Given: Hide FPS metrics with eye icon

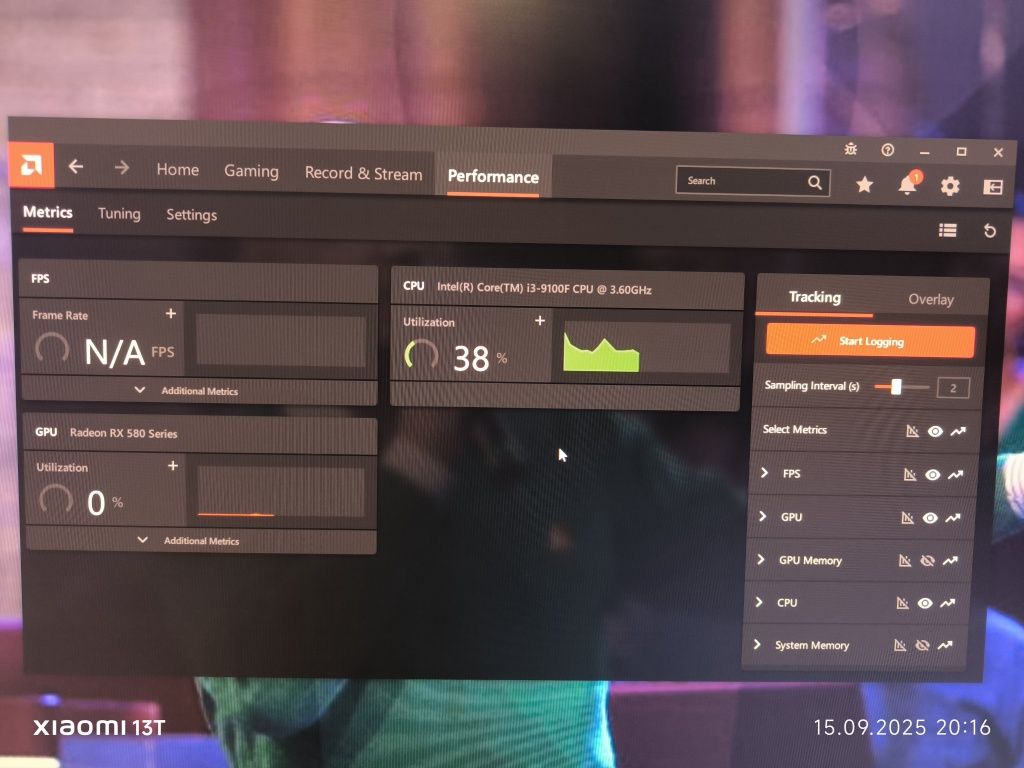Looking at the screenshot, I should point(933,475).
